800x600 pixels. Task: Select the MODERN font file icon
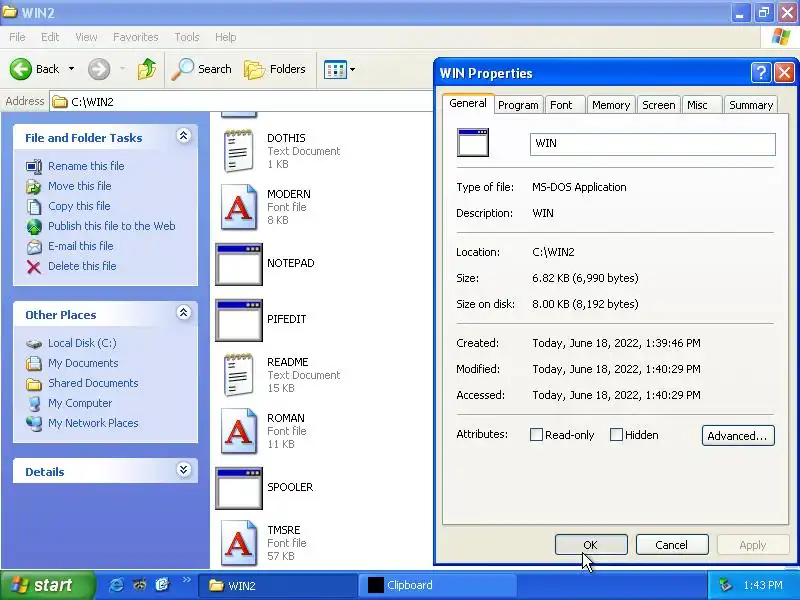pos(238,207)
